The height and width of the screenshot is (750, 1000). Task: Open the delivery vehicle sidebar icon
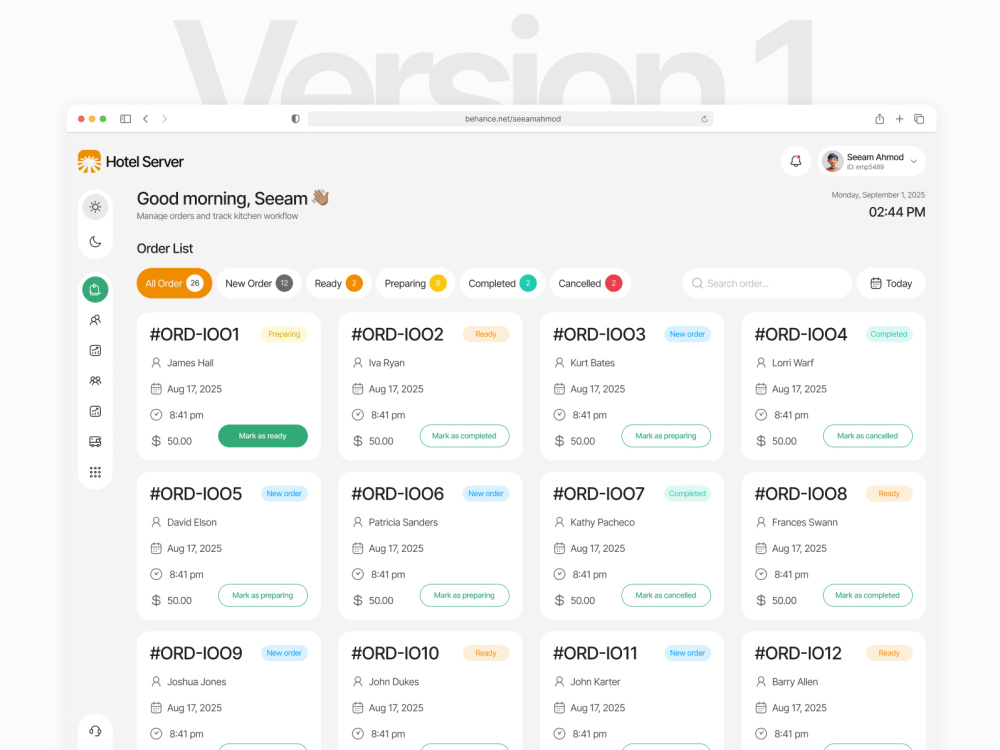[x=95, y=441]
